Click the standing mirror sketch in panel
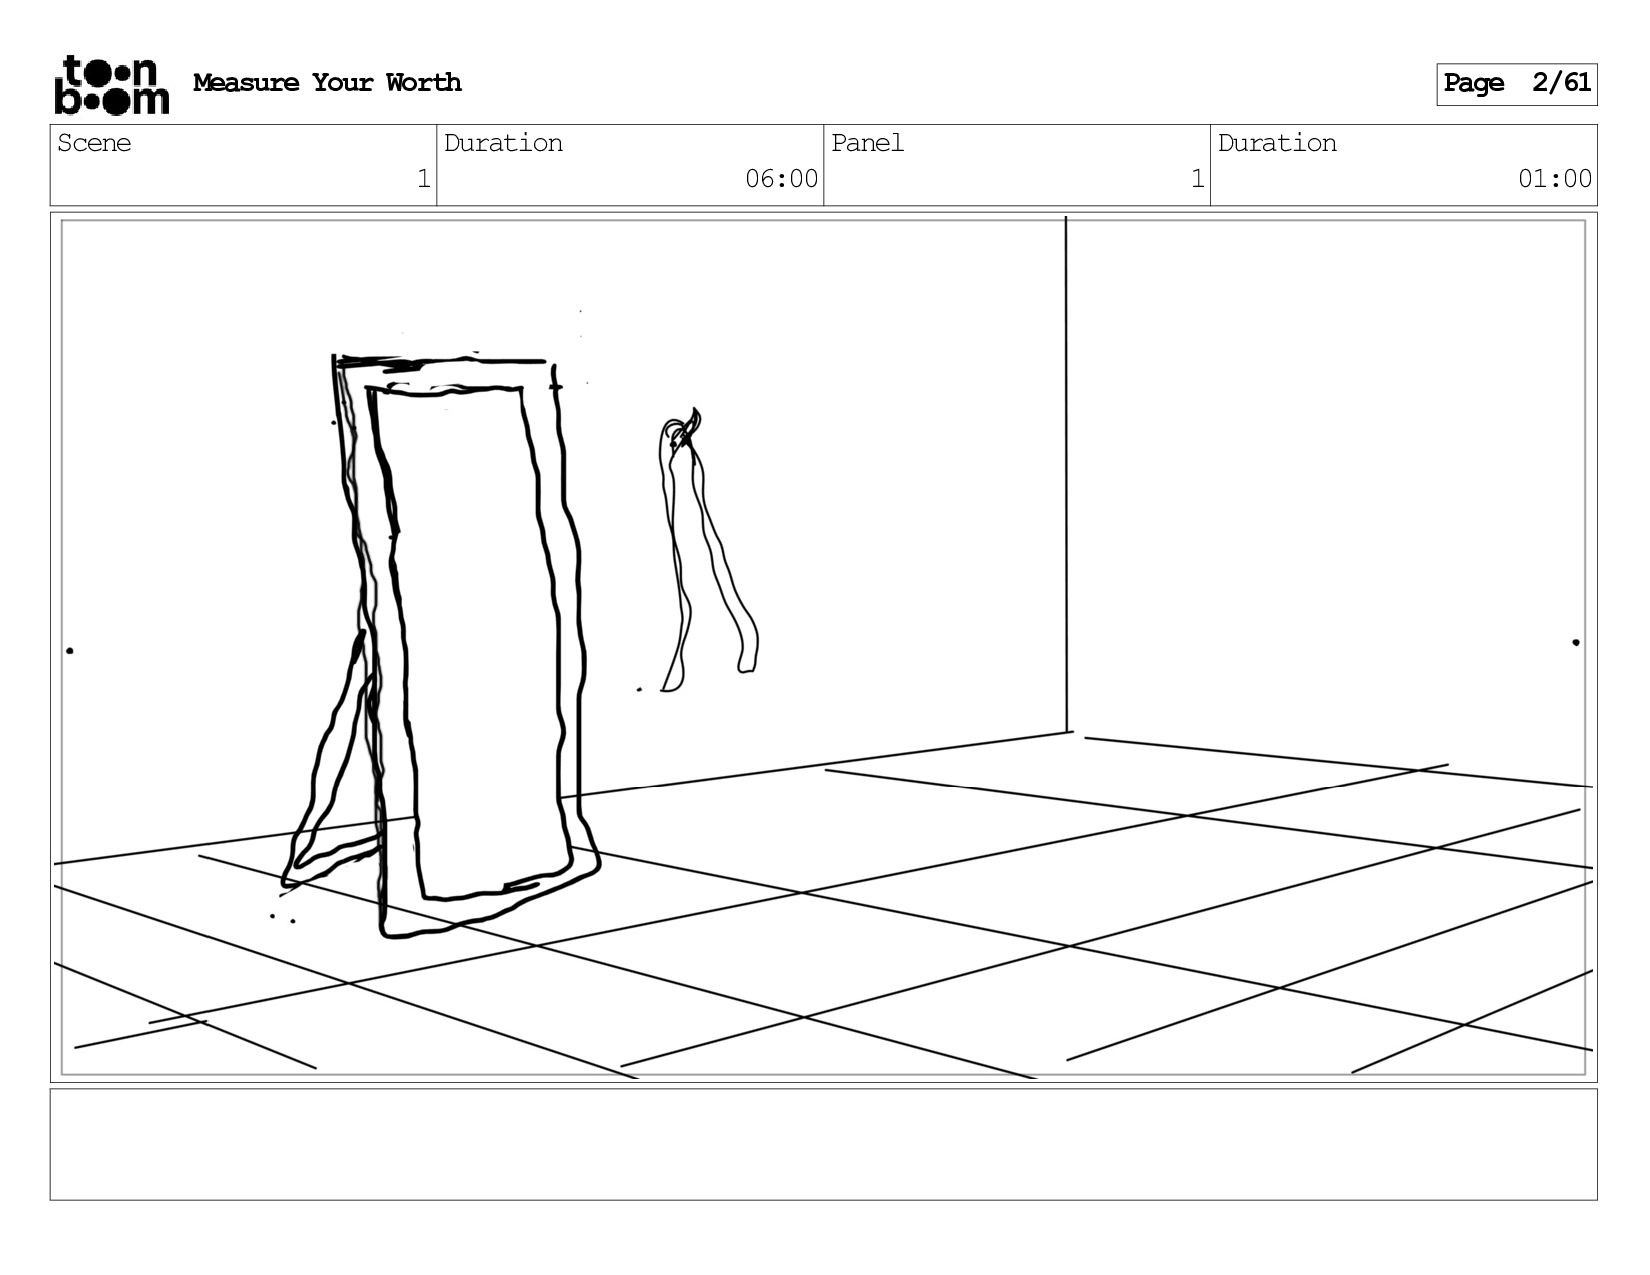 441,645
